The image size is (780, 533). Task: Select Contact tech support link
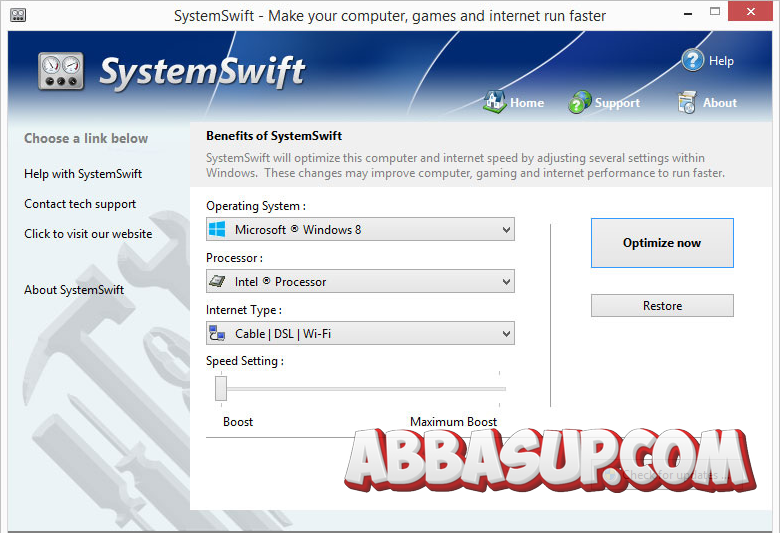pos(80,204)
